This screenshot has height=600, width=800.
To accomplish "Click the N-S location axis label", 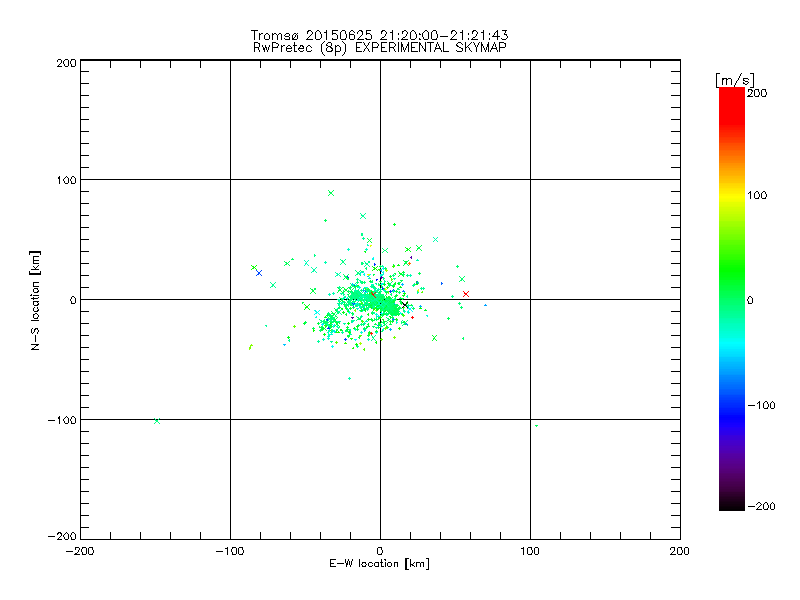I will click(x=36, y=299).
